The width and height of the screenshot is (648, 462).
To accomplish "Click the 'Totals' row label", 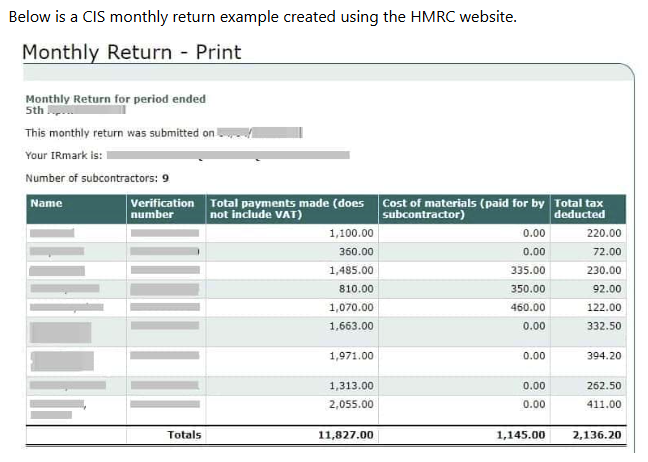I will pyautogui.click(x=183, y=435).
